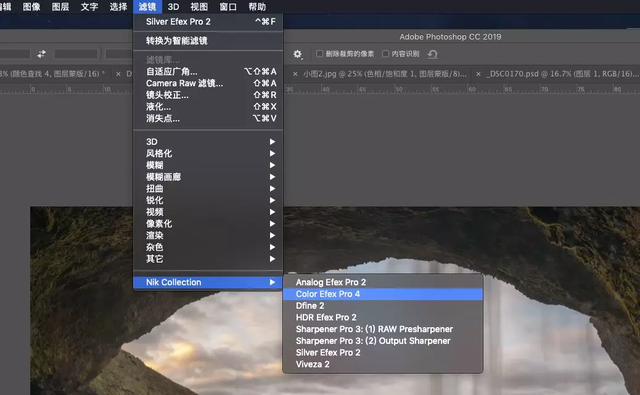640x395 pixels.
Task: Click the crop width input field
Action: [15, 54]
